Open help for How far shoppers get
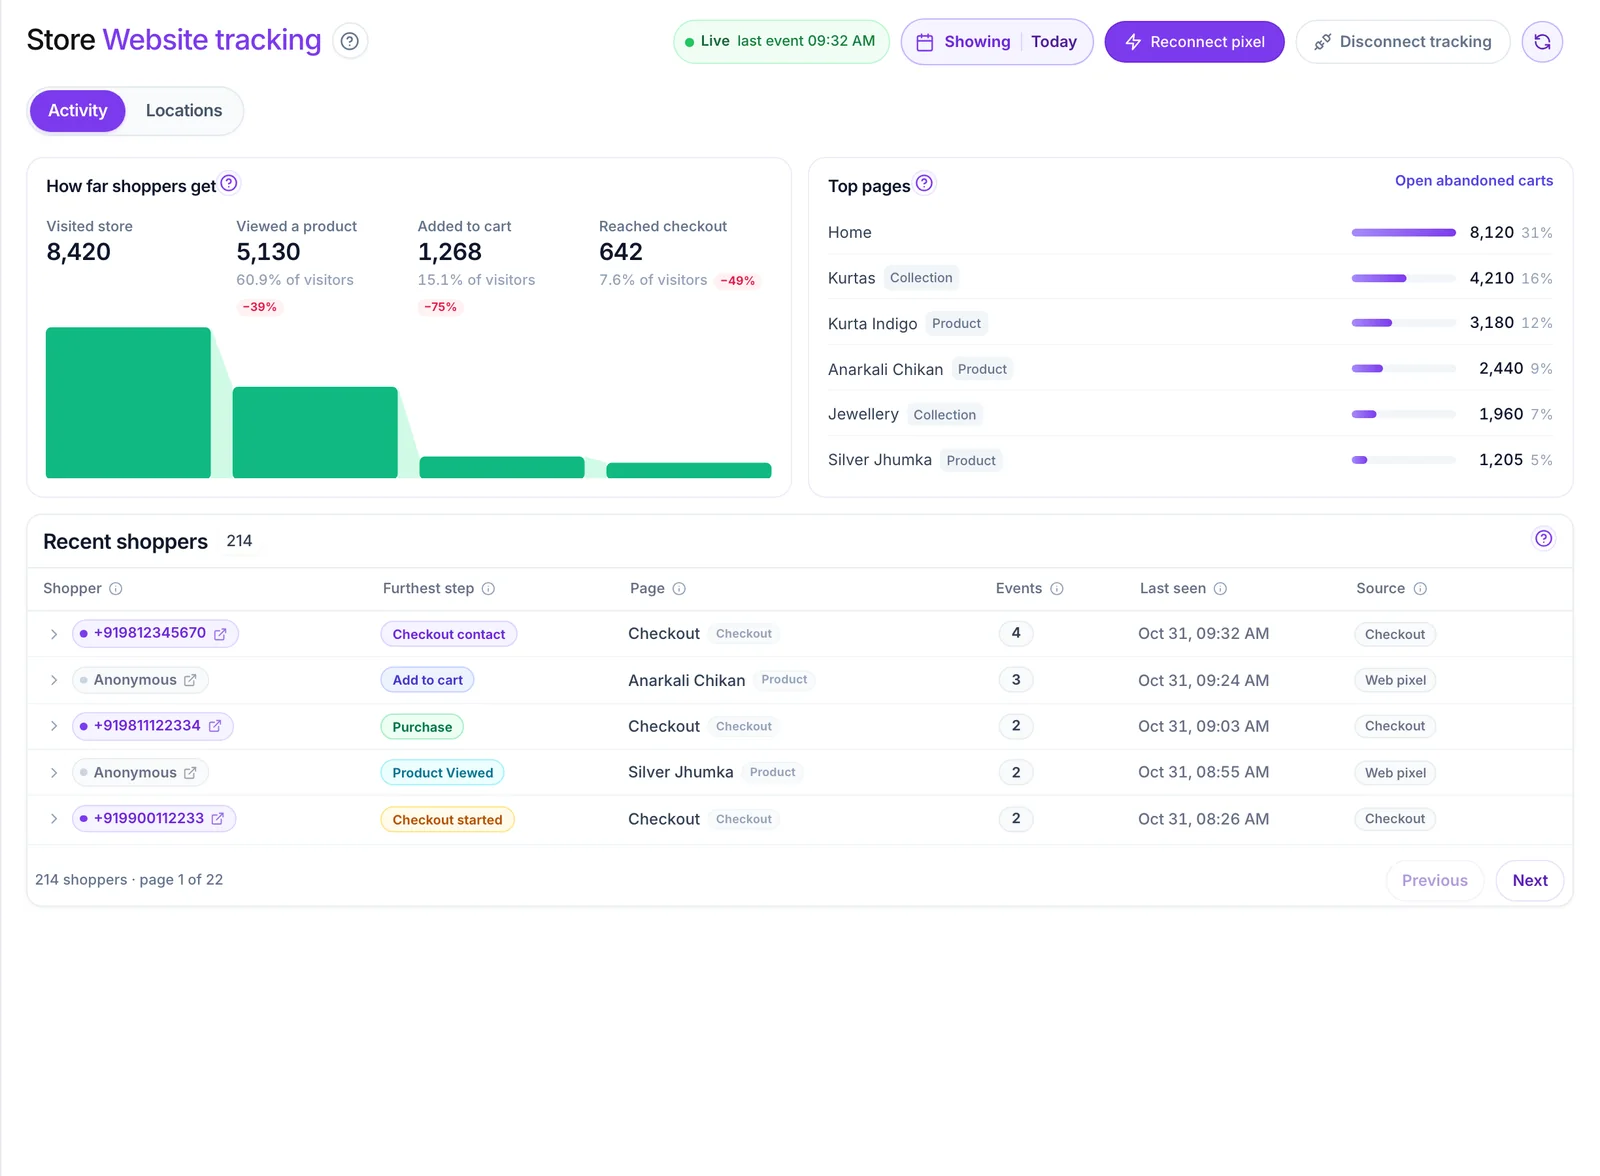 pyautogui.click(x=229, y=183)
